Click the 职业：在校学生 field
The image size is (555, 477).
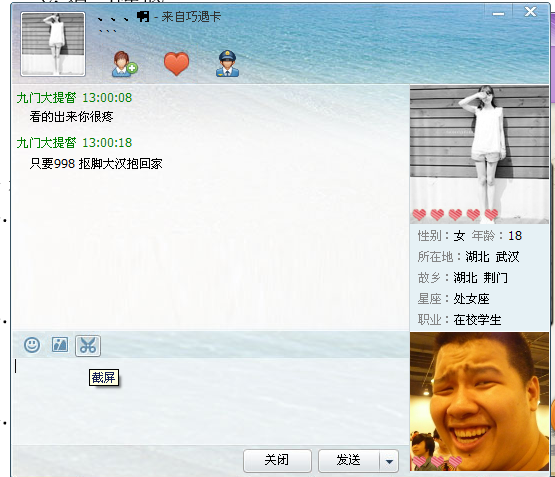pyautogui.click(x=459, y=320)
